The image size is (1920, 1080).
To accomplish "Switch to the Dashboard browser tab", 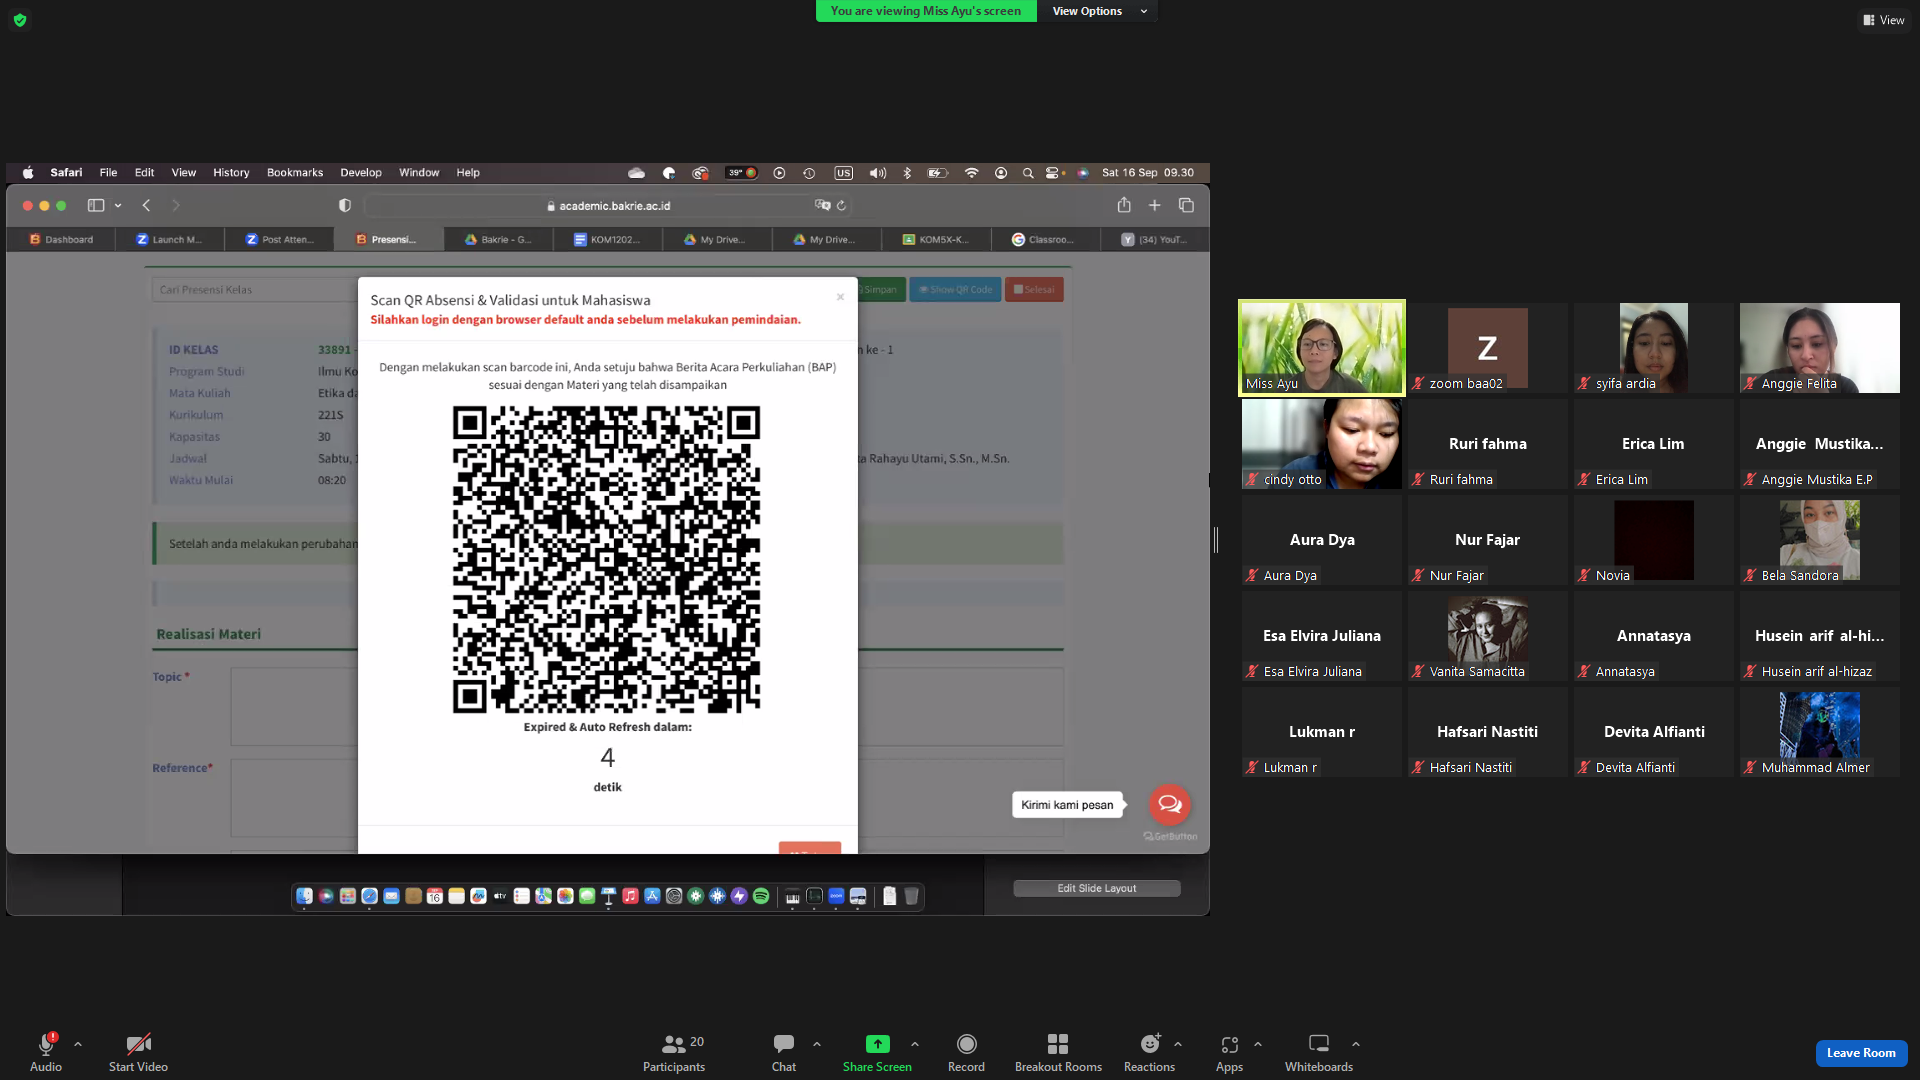I will tap(61, 240).
